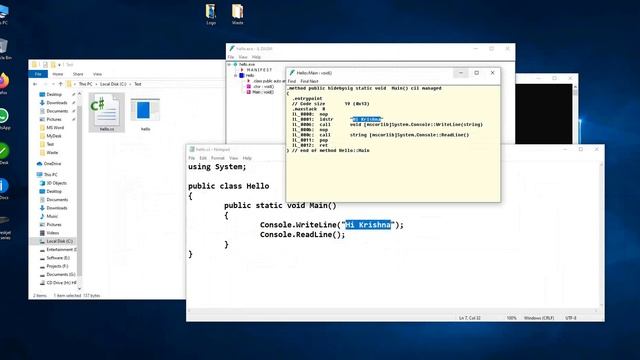Open the File menu in IL DASM
This screenshot has width=640, height=360.
pos(231,57)
